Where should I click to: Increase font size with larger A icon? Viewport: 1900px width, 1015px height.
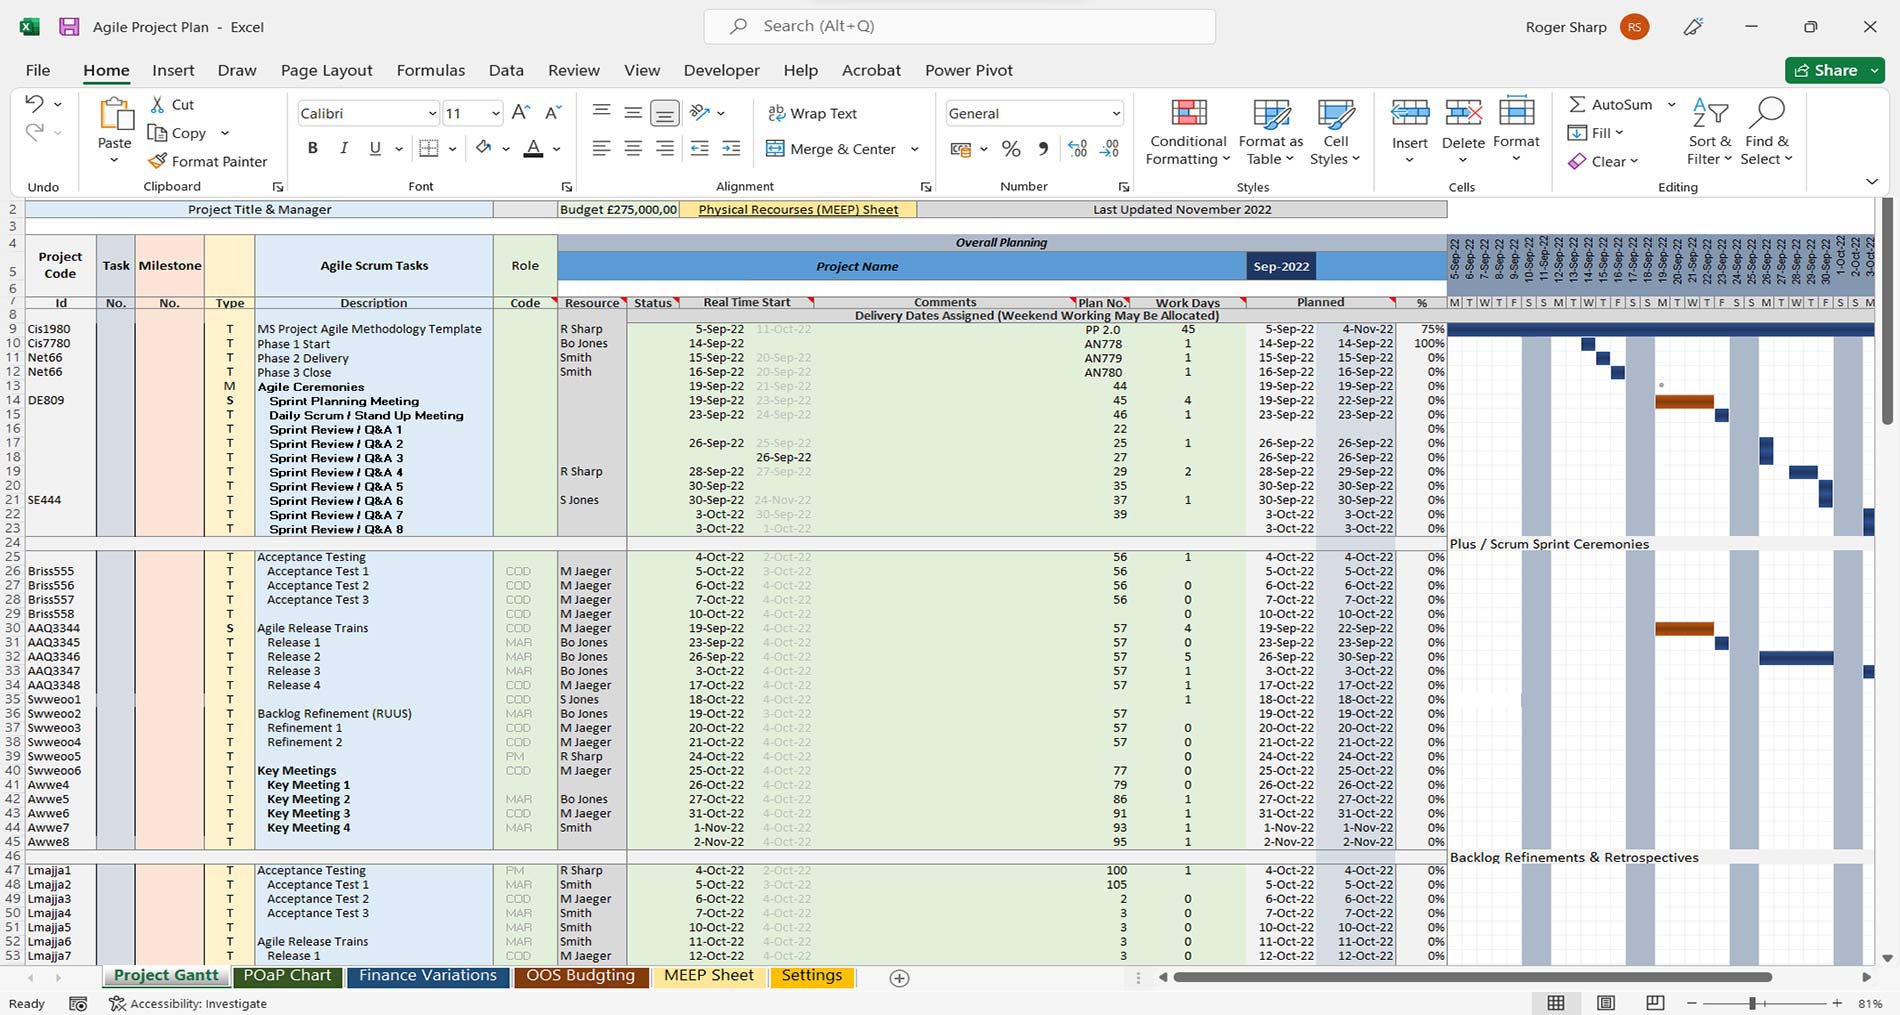pos(521,113)
